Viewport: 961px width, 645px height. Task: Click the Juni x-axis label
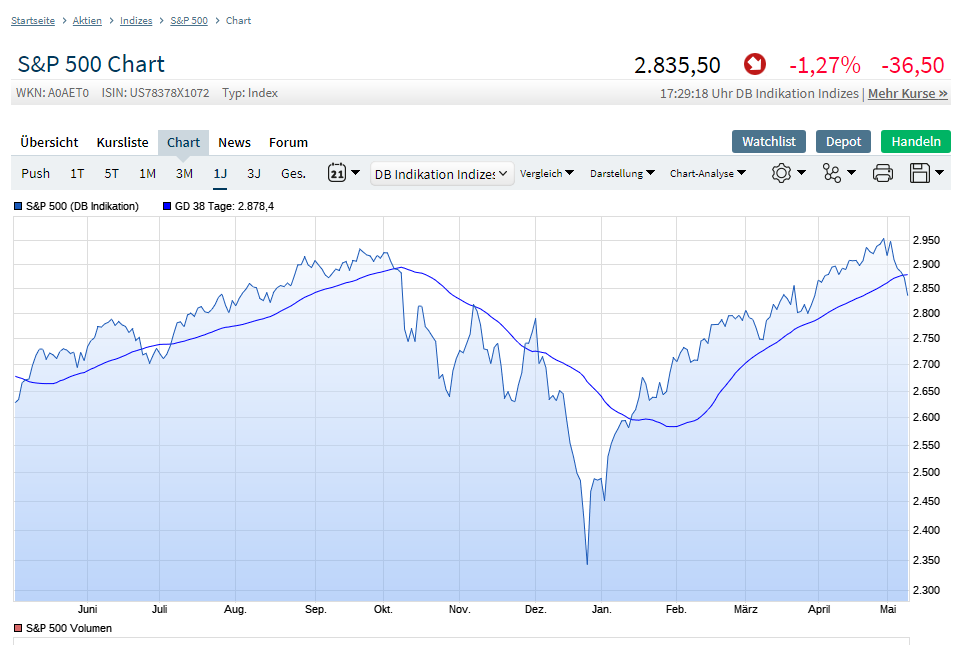[88, 609]
